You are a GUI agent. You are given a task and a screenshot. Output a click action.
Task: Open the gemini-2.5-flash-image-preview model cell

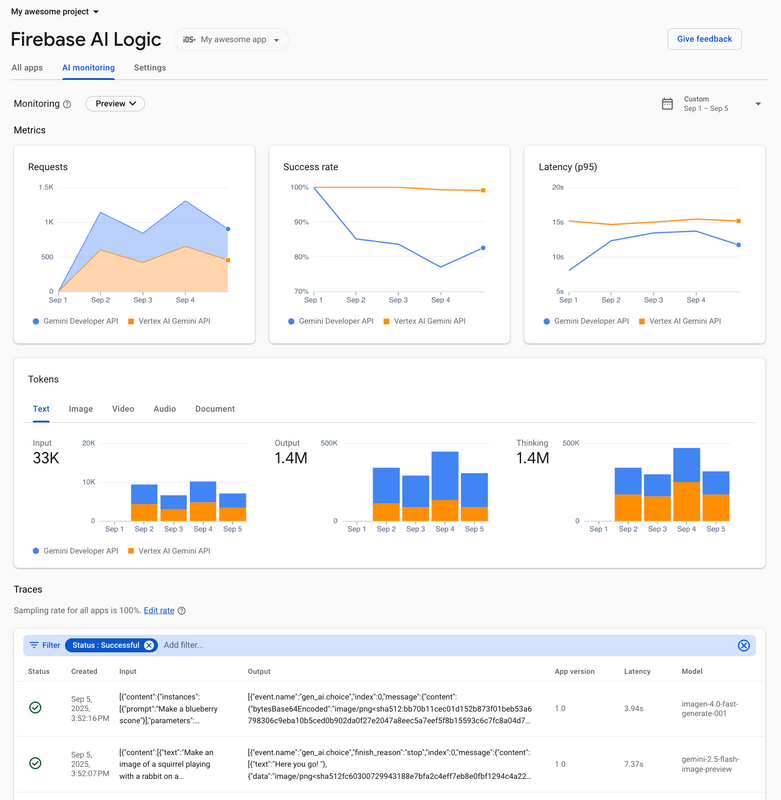[x=710, y=764]
